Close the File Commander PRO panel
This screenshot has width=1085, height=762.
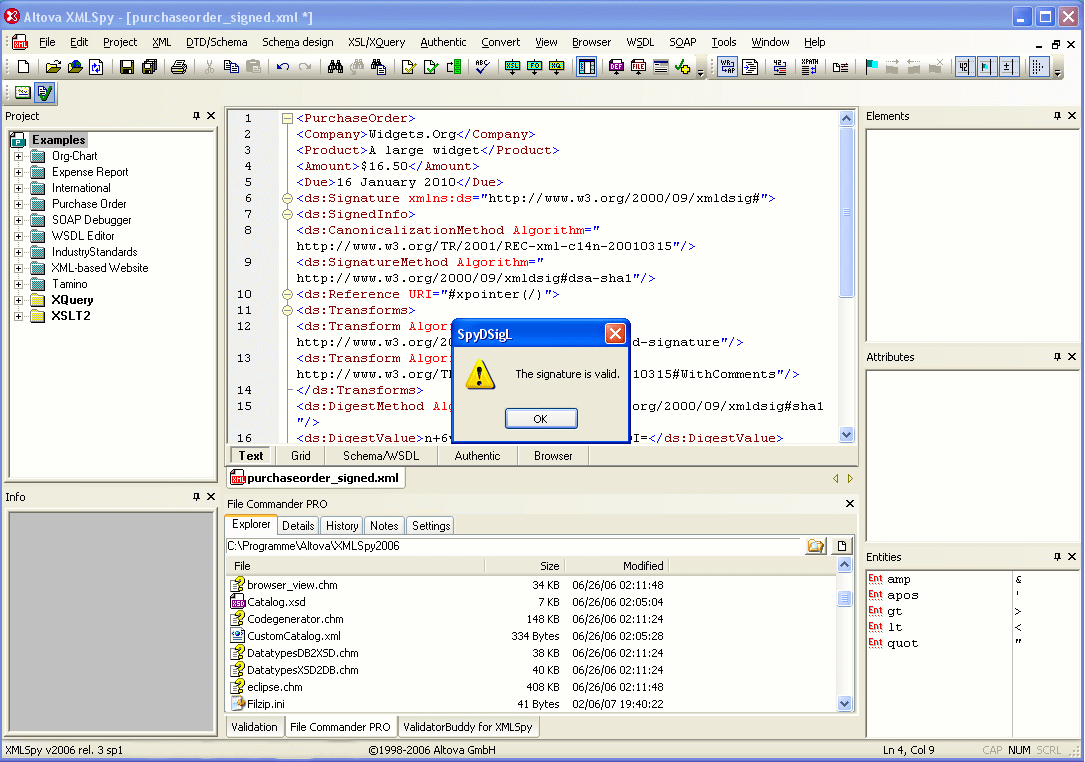tap(850, 504)
